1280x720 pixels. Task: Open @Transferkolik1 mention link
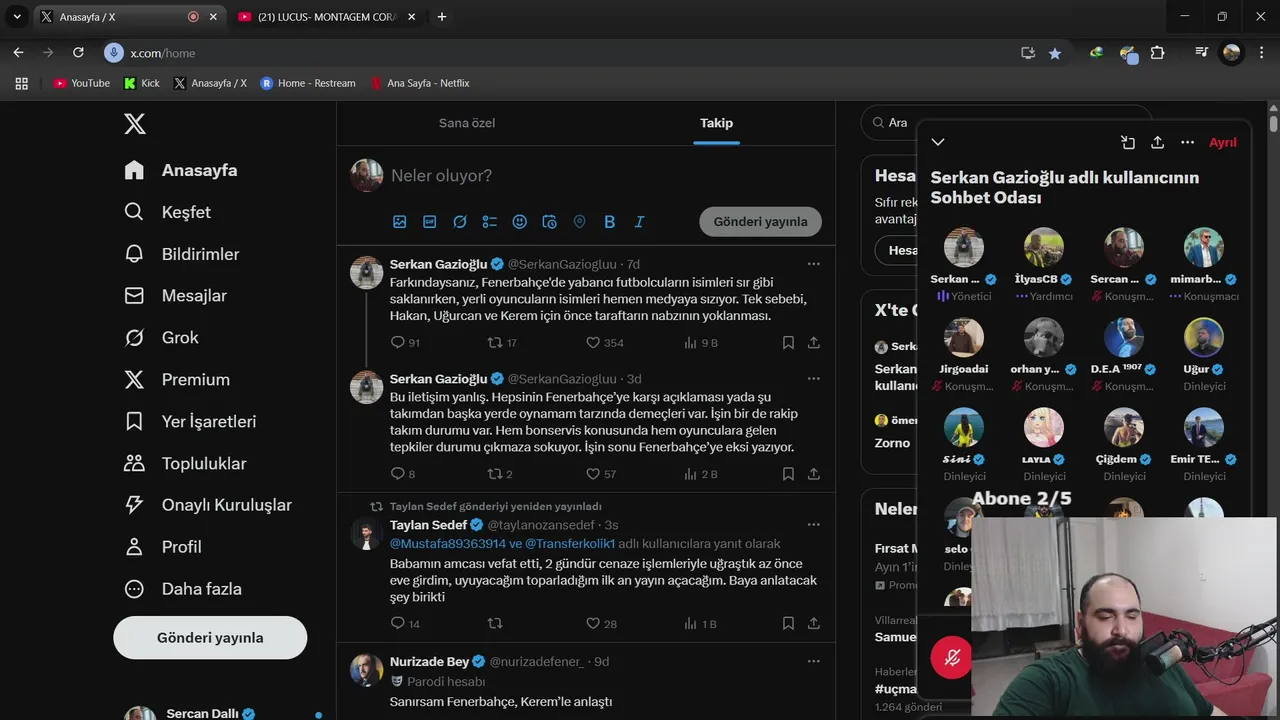click(x=570, y=544)
